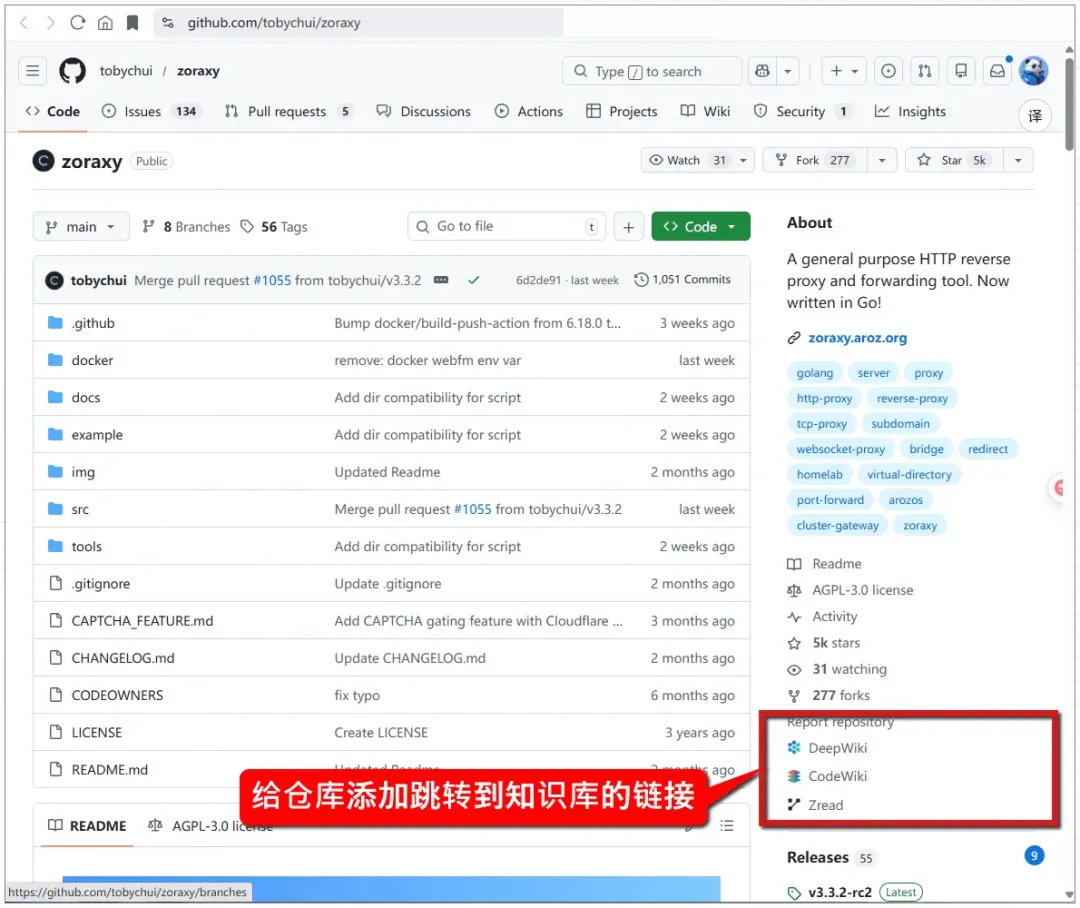Open the Actions tab
Image resolution: width=1080 pixels, height=908 pixels.
pyautogui.click(x=529, y=112)
